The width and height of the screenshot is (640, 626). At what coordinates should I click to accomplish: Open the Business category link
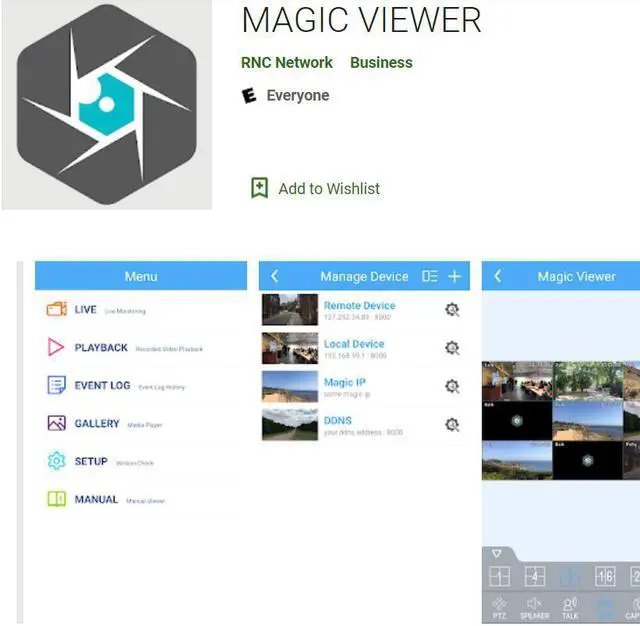(x=381, y=62)
